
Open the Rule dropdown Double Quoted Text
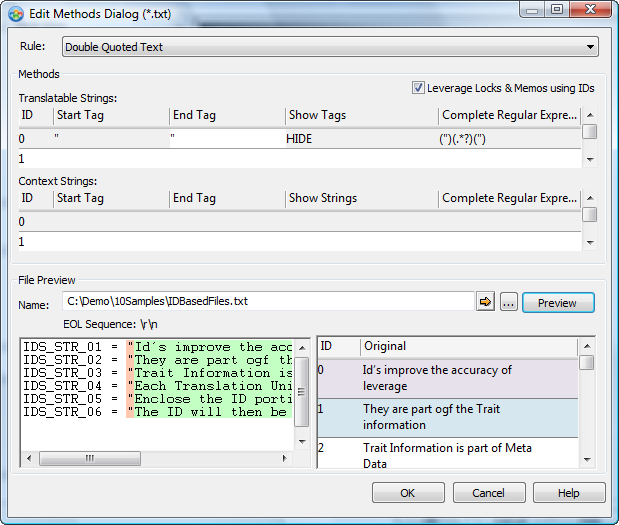click(330, 47)
